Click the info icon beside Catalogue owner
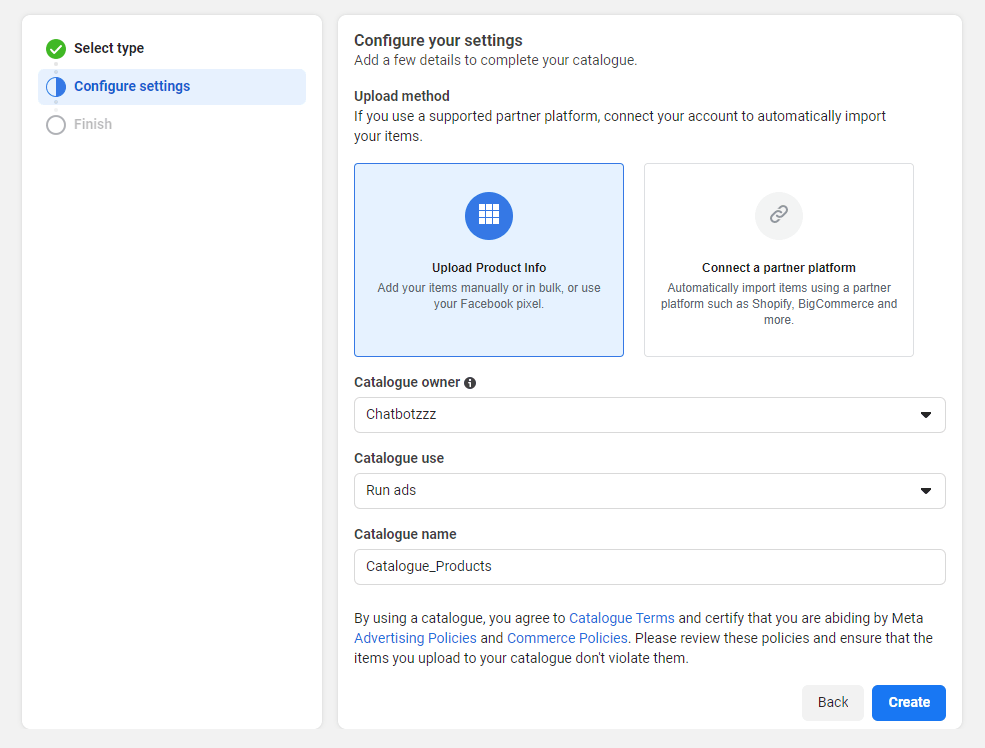985x748 pixels. coord(470,383)
